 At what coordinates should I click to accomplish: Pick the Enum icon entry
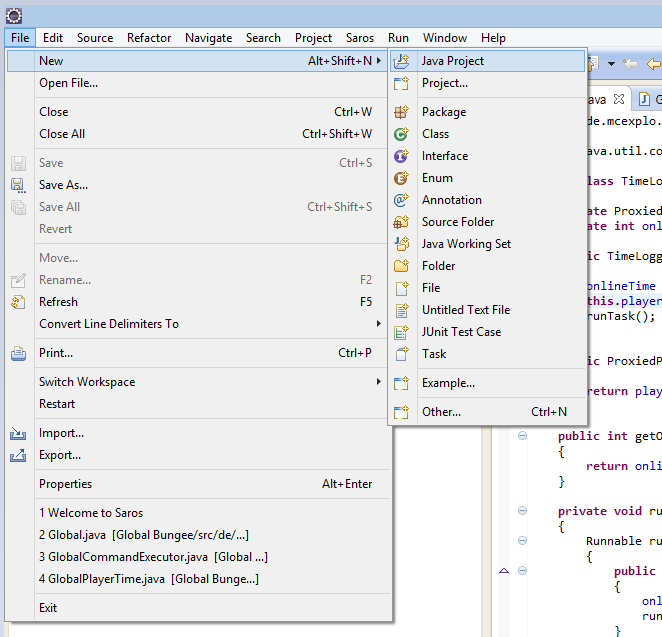(x=402, y=178)
